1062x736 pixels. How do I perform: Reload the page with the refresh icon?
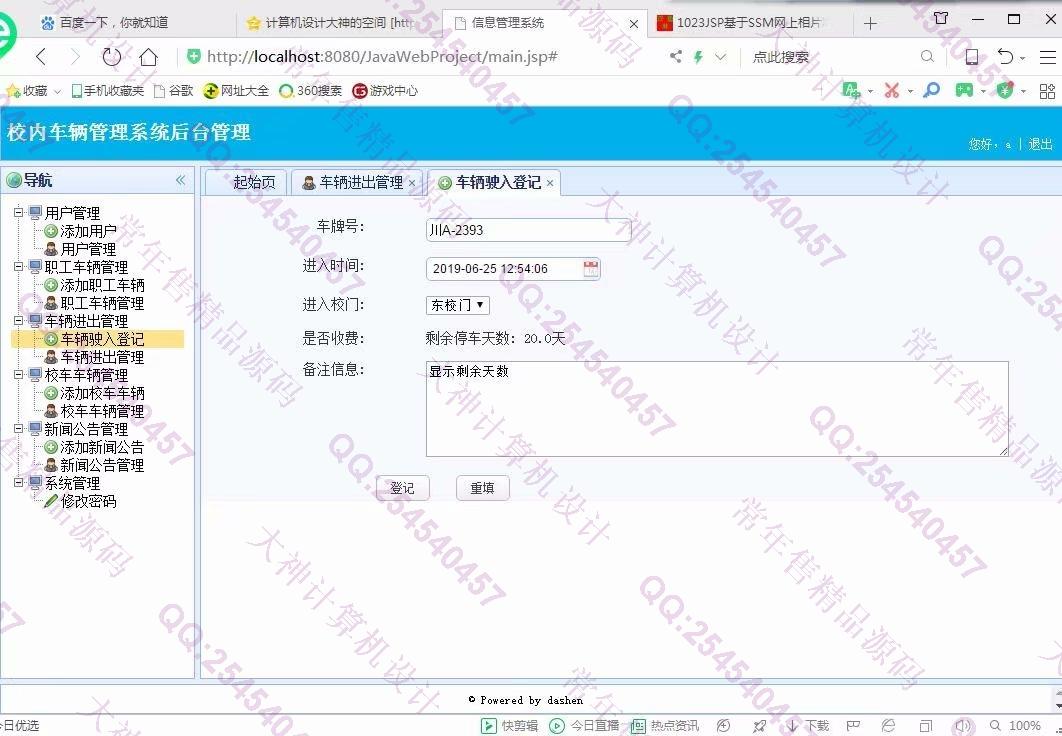(x=112, y=58)
